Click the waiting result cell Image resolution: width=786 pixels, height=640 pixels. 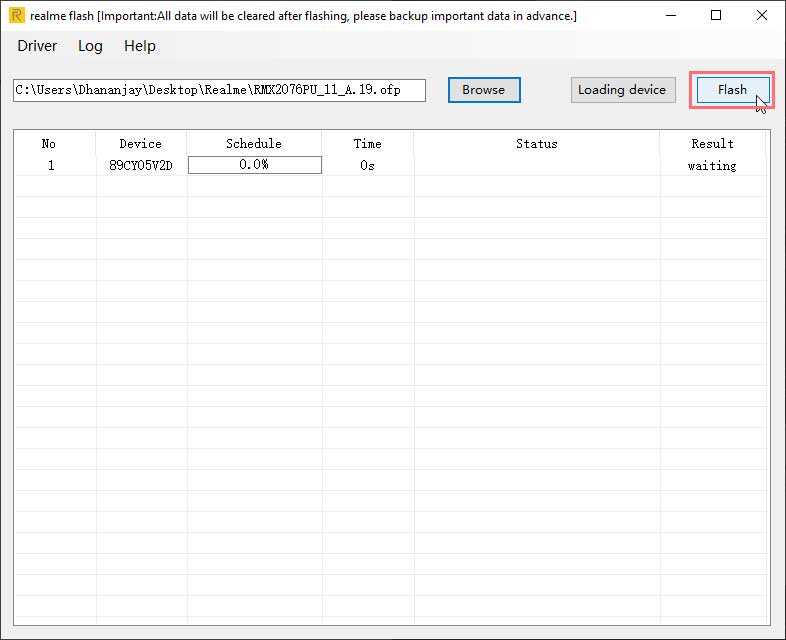(x=712, y=166)
